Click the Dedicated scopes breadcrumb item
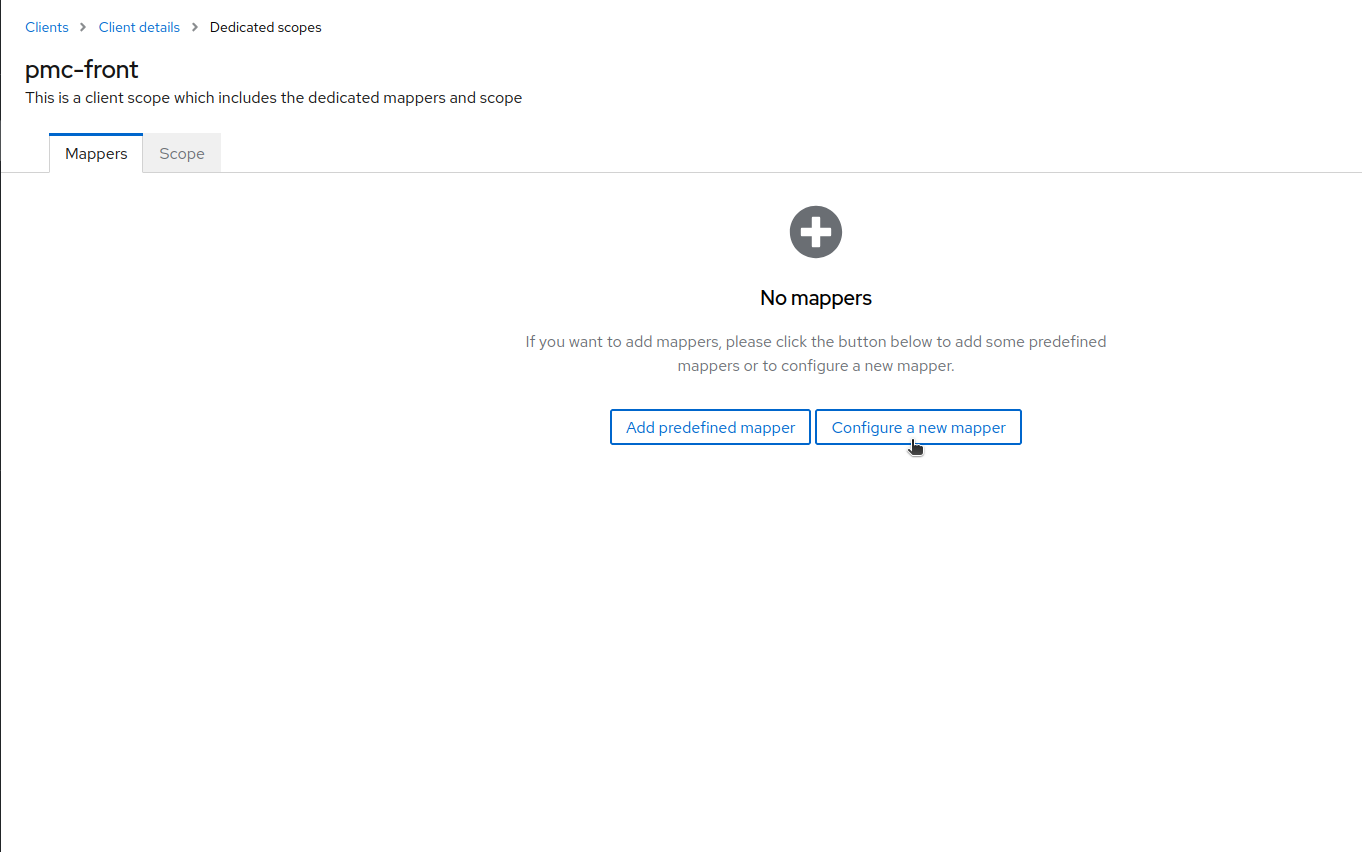 [265, 28]
